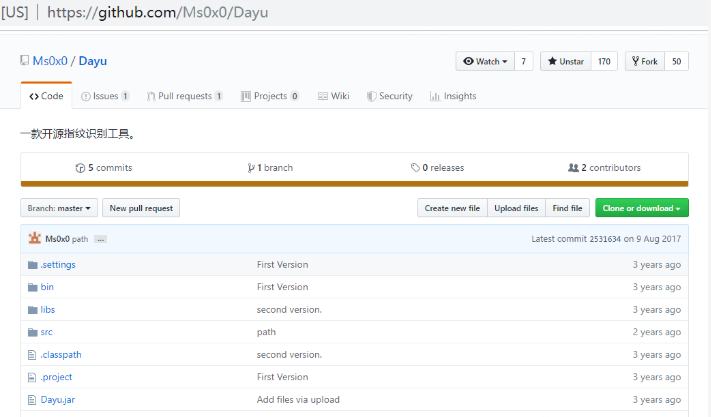Click the 'path' commit message in commit bar
Image resolution: width=711 pixels, height=417 pixels.
click(80, 239)
